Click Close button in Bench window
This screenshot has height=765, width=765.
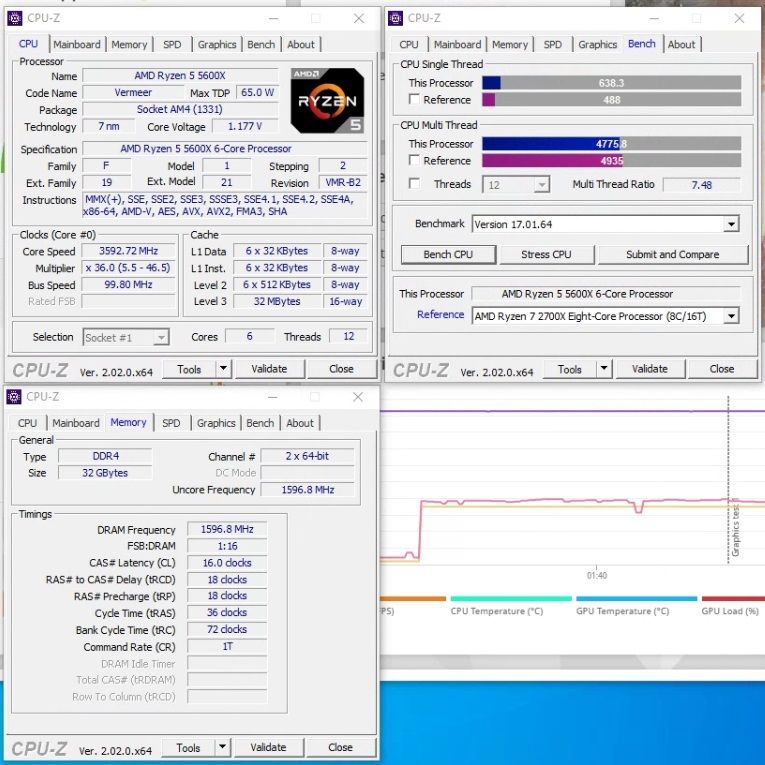tap(722, 369)
